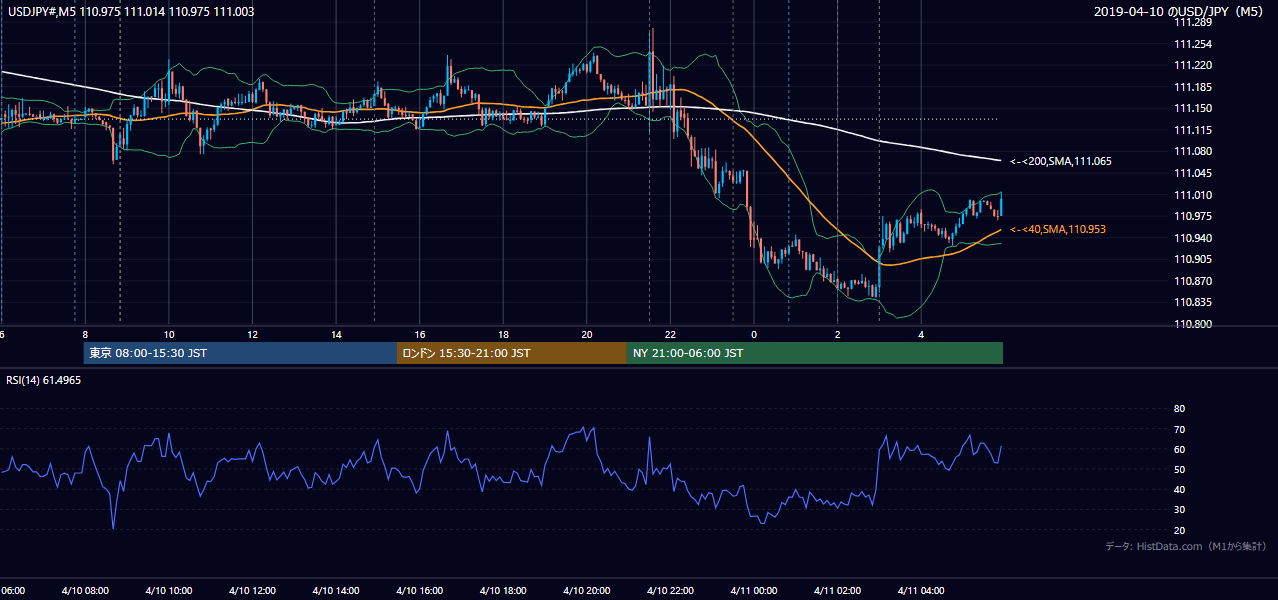This screenshot has height=600, width=1278.
Task: Click price axis label 111.010
Action: tap(1194, 195)
